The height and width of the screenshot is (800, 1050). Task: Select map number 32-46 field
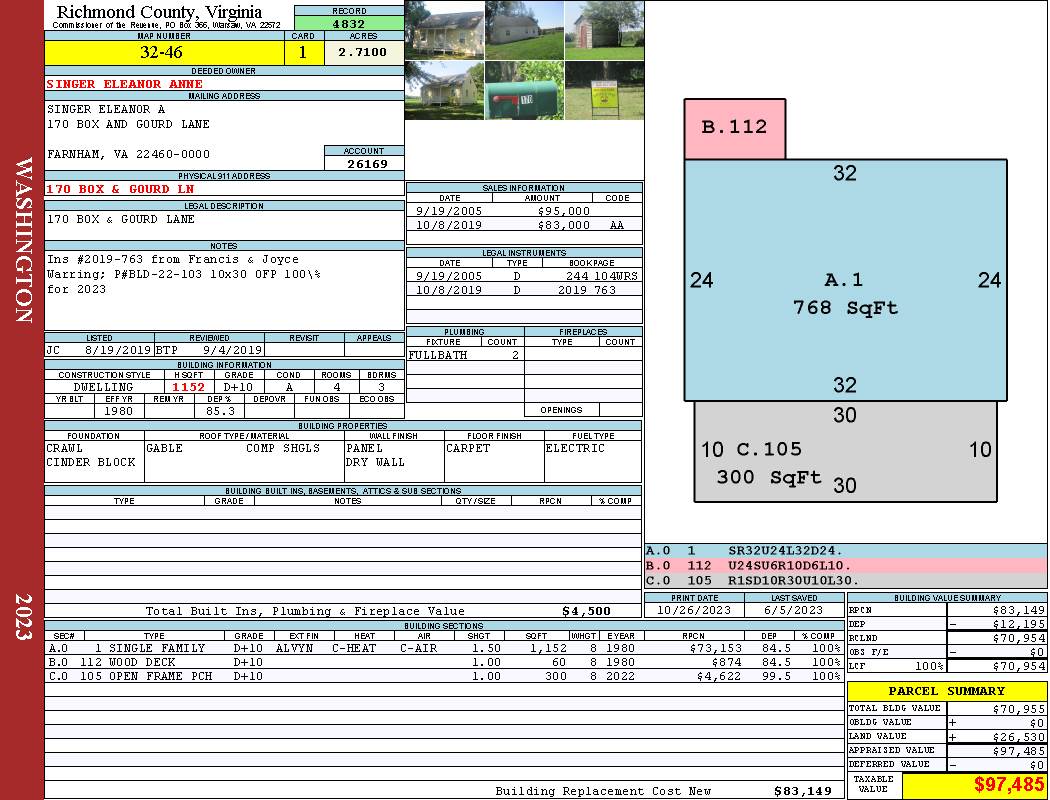point(164,52)
